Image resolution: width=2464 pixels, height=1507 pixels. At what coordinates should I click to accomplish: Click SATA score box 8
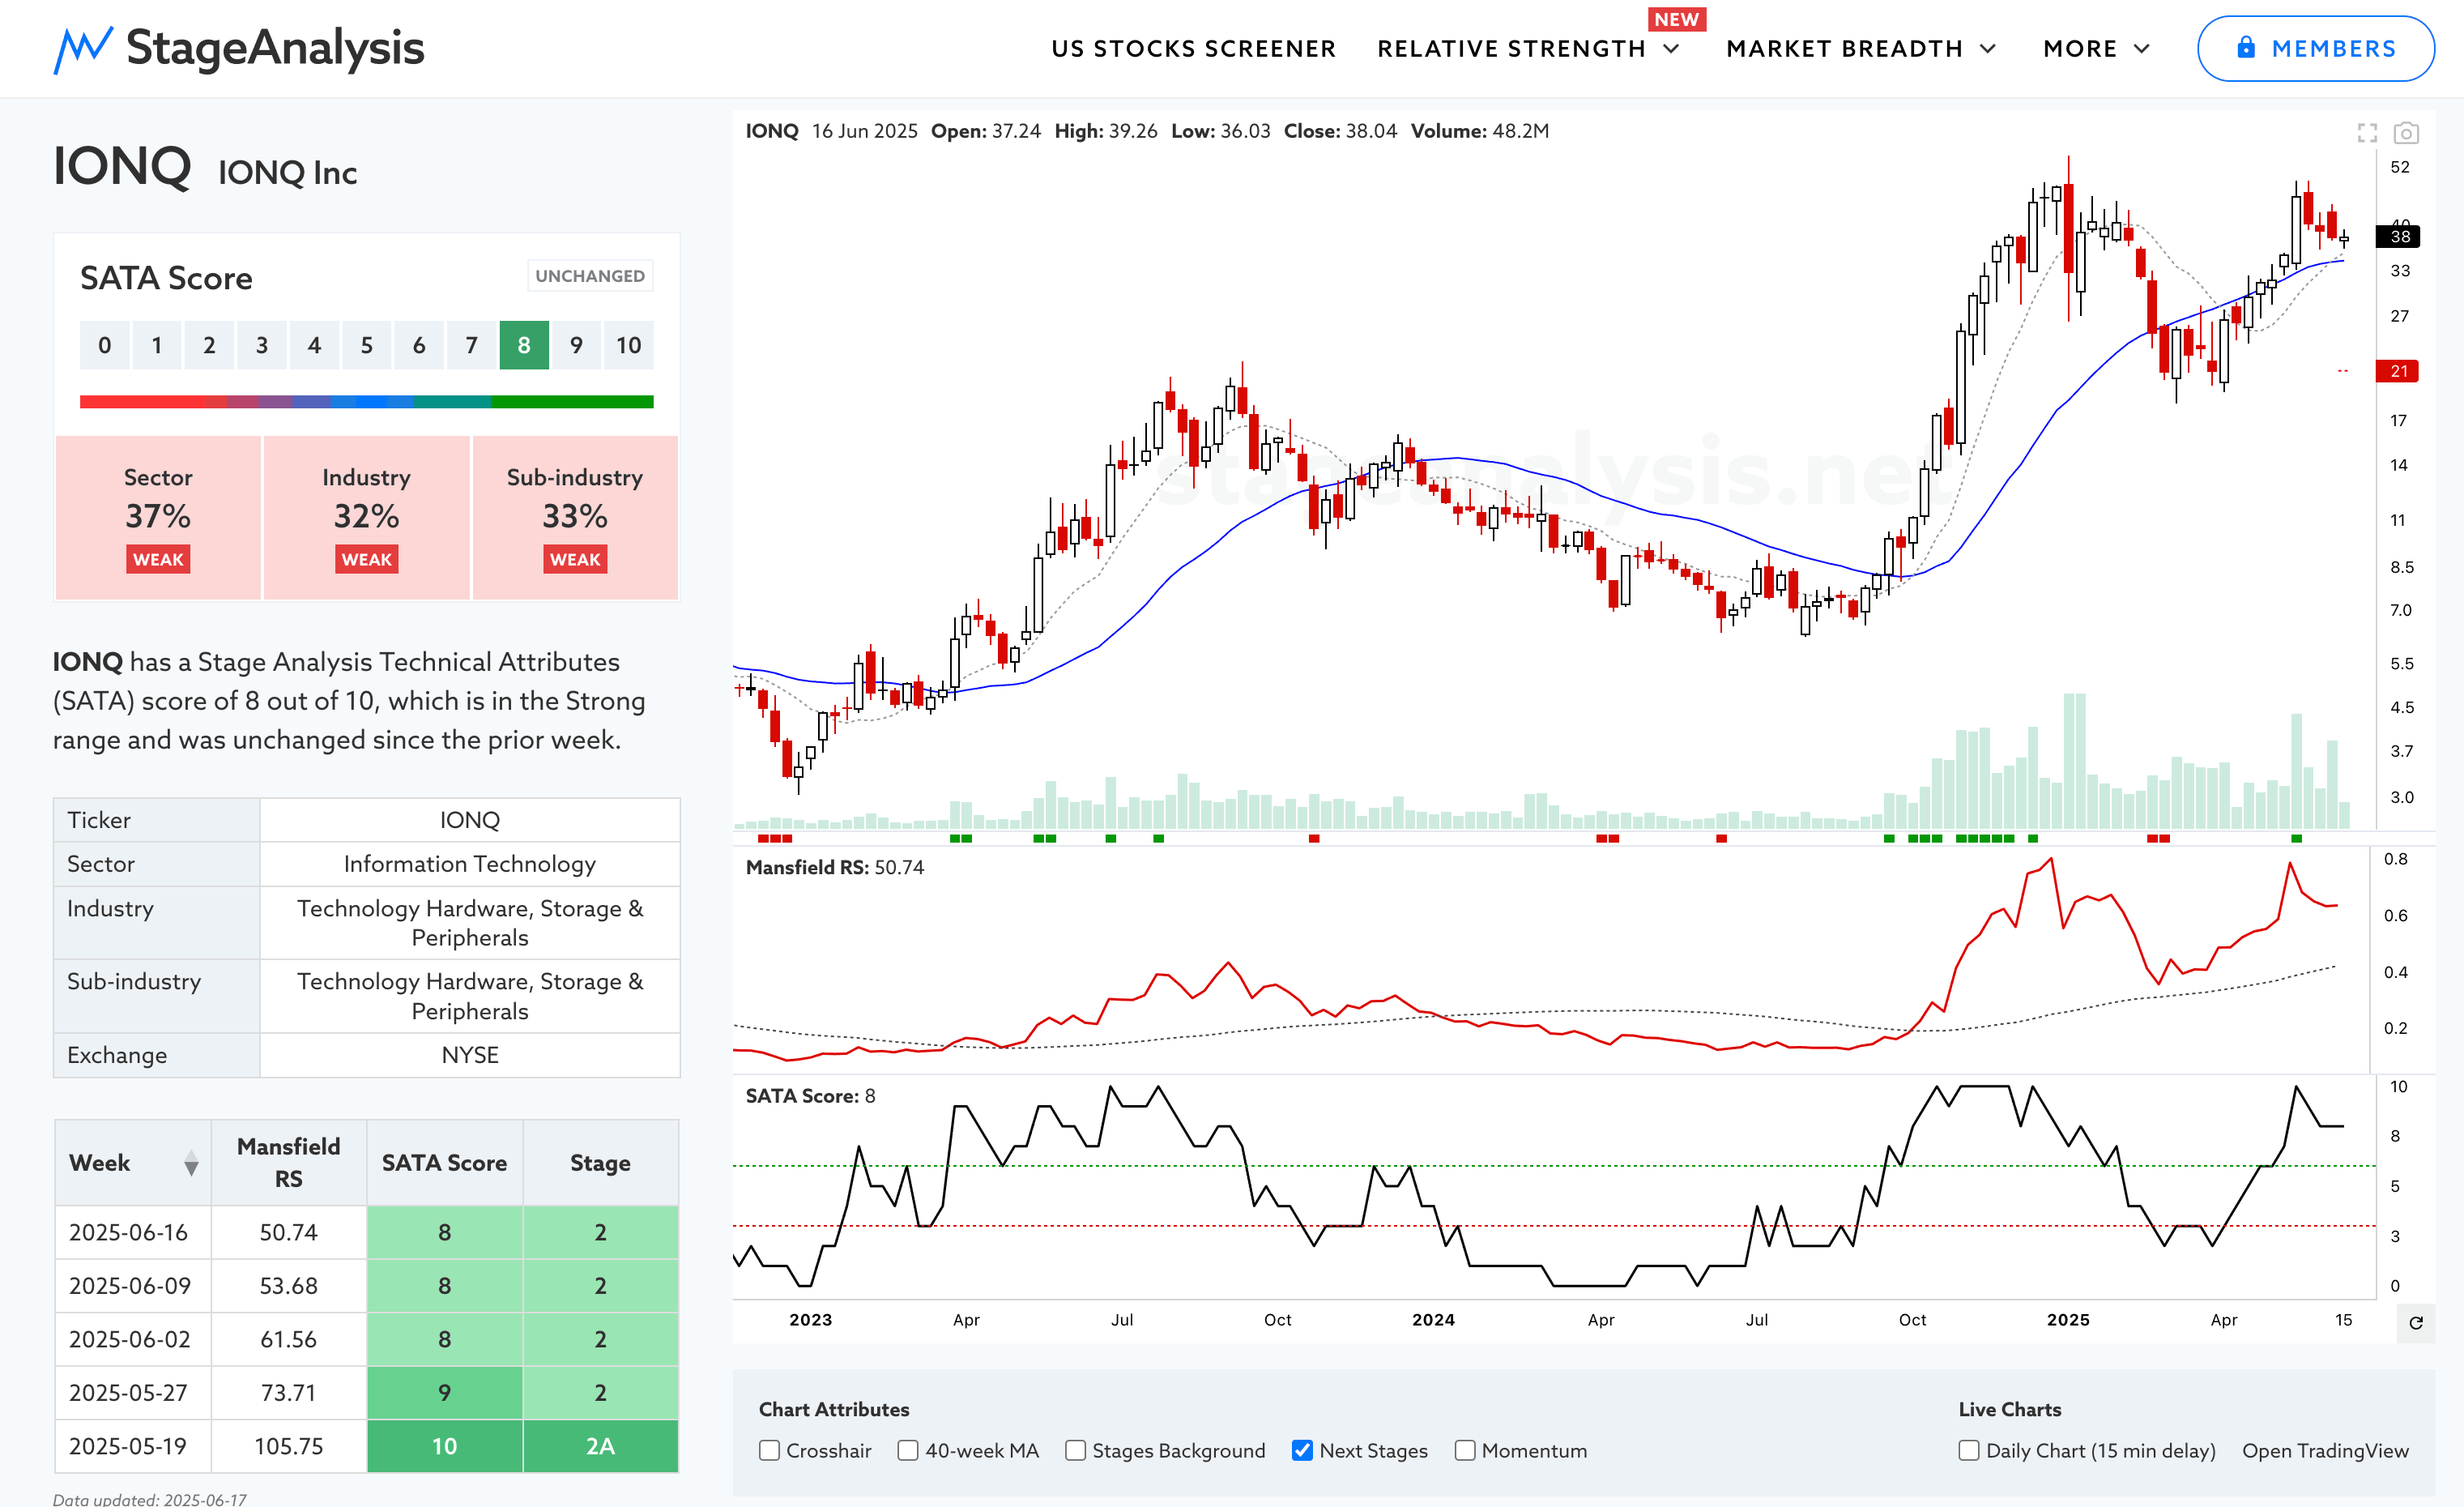(x=524, y=345)
